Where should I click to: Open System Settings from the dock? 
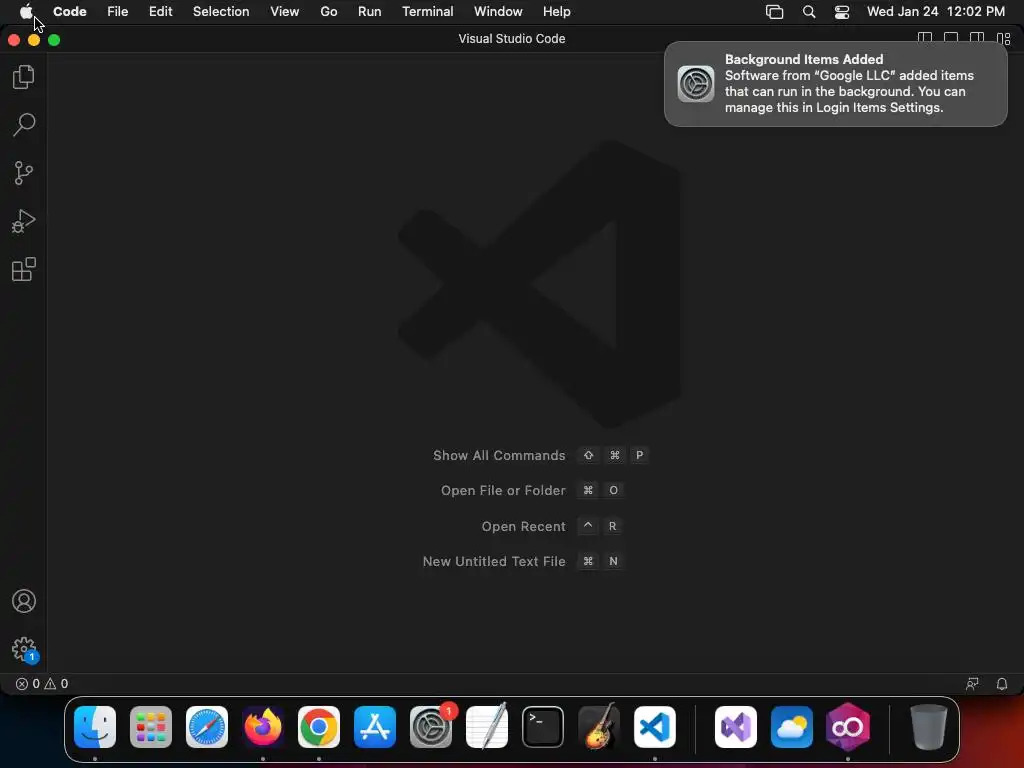[431, 727]
